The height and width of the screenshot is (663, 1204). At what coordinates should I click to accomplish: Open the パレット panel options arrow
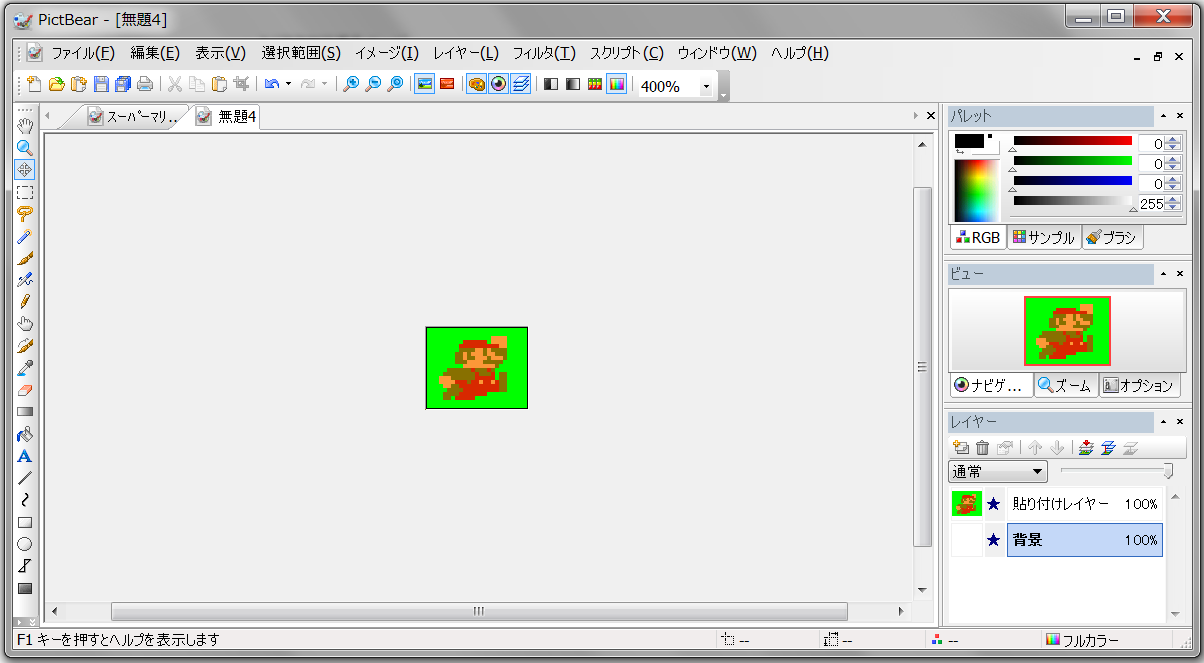coord(1163,116)
